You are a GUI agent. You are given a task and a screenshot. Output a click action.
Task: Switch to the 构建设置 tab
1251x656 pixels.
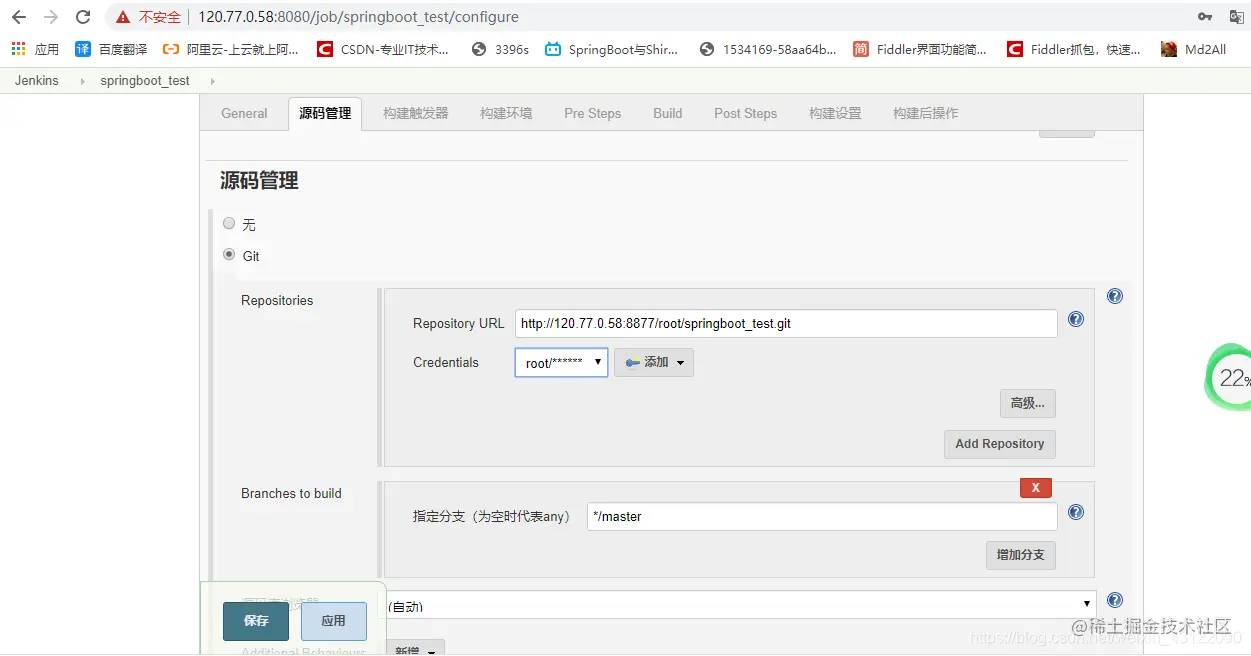click(x=835, y=113)
